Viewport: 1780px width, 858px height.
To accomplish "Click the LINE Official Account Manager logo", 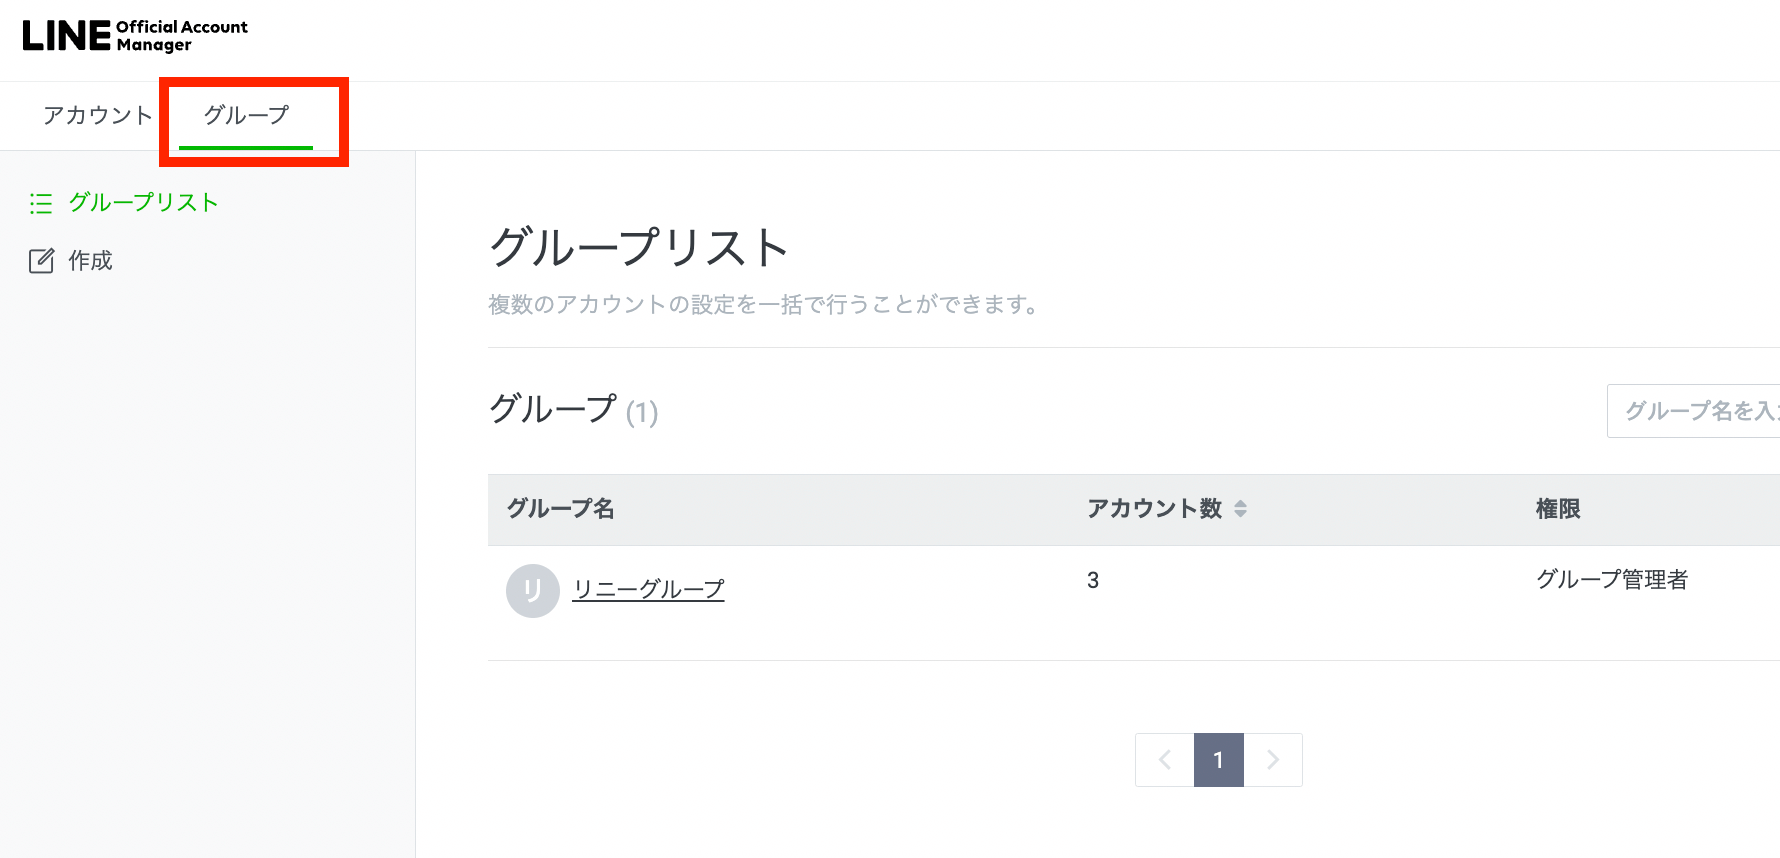I will [135, 36].
